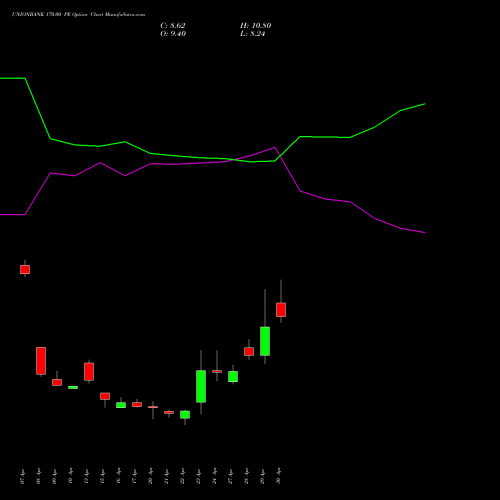This screenshot has width=500, height=500.
Task: Select the green candlestick above 29 Apr
Action: tap(265, 341)
